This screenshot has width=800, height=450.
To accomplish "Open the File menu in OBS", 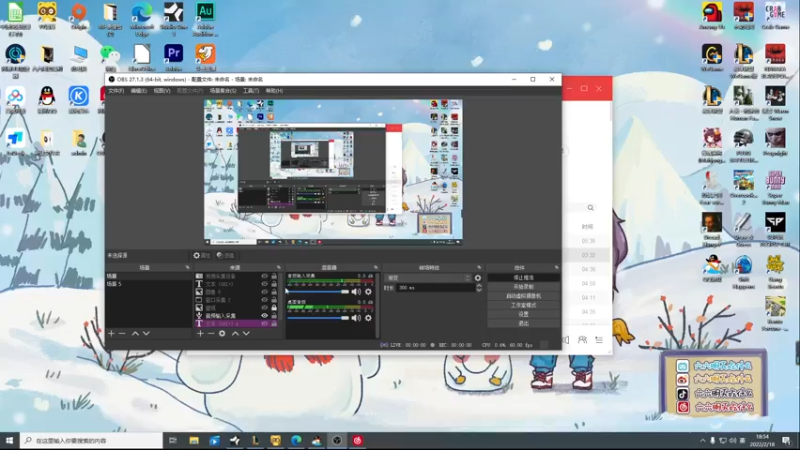I will pyautogui.click(x=116, y=91).
